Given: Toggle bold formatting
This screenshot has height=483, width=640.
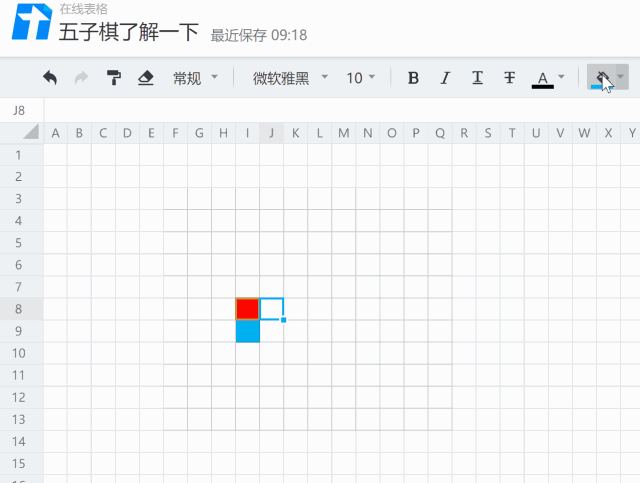Looking at the screenshot, I should [x=414, y=78].
